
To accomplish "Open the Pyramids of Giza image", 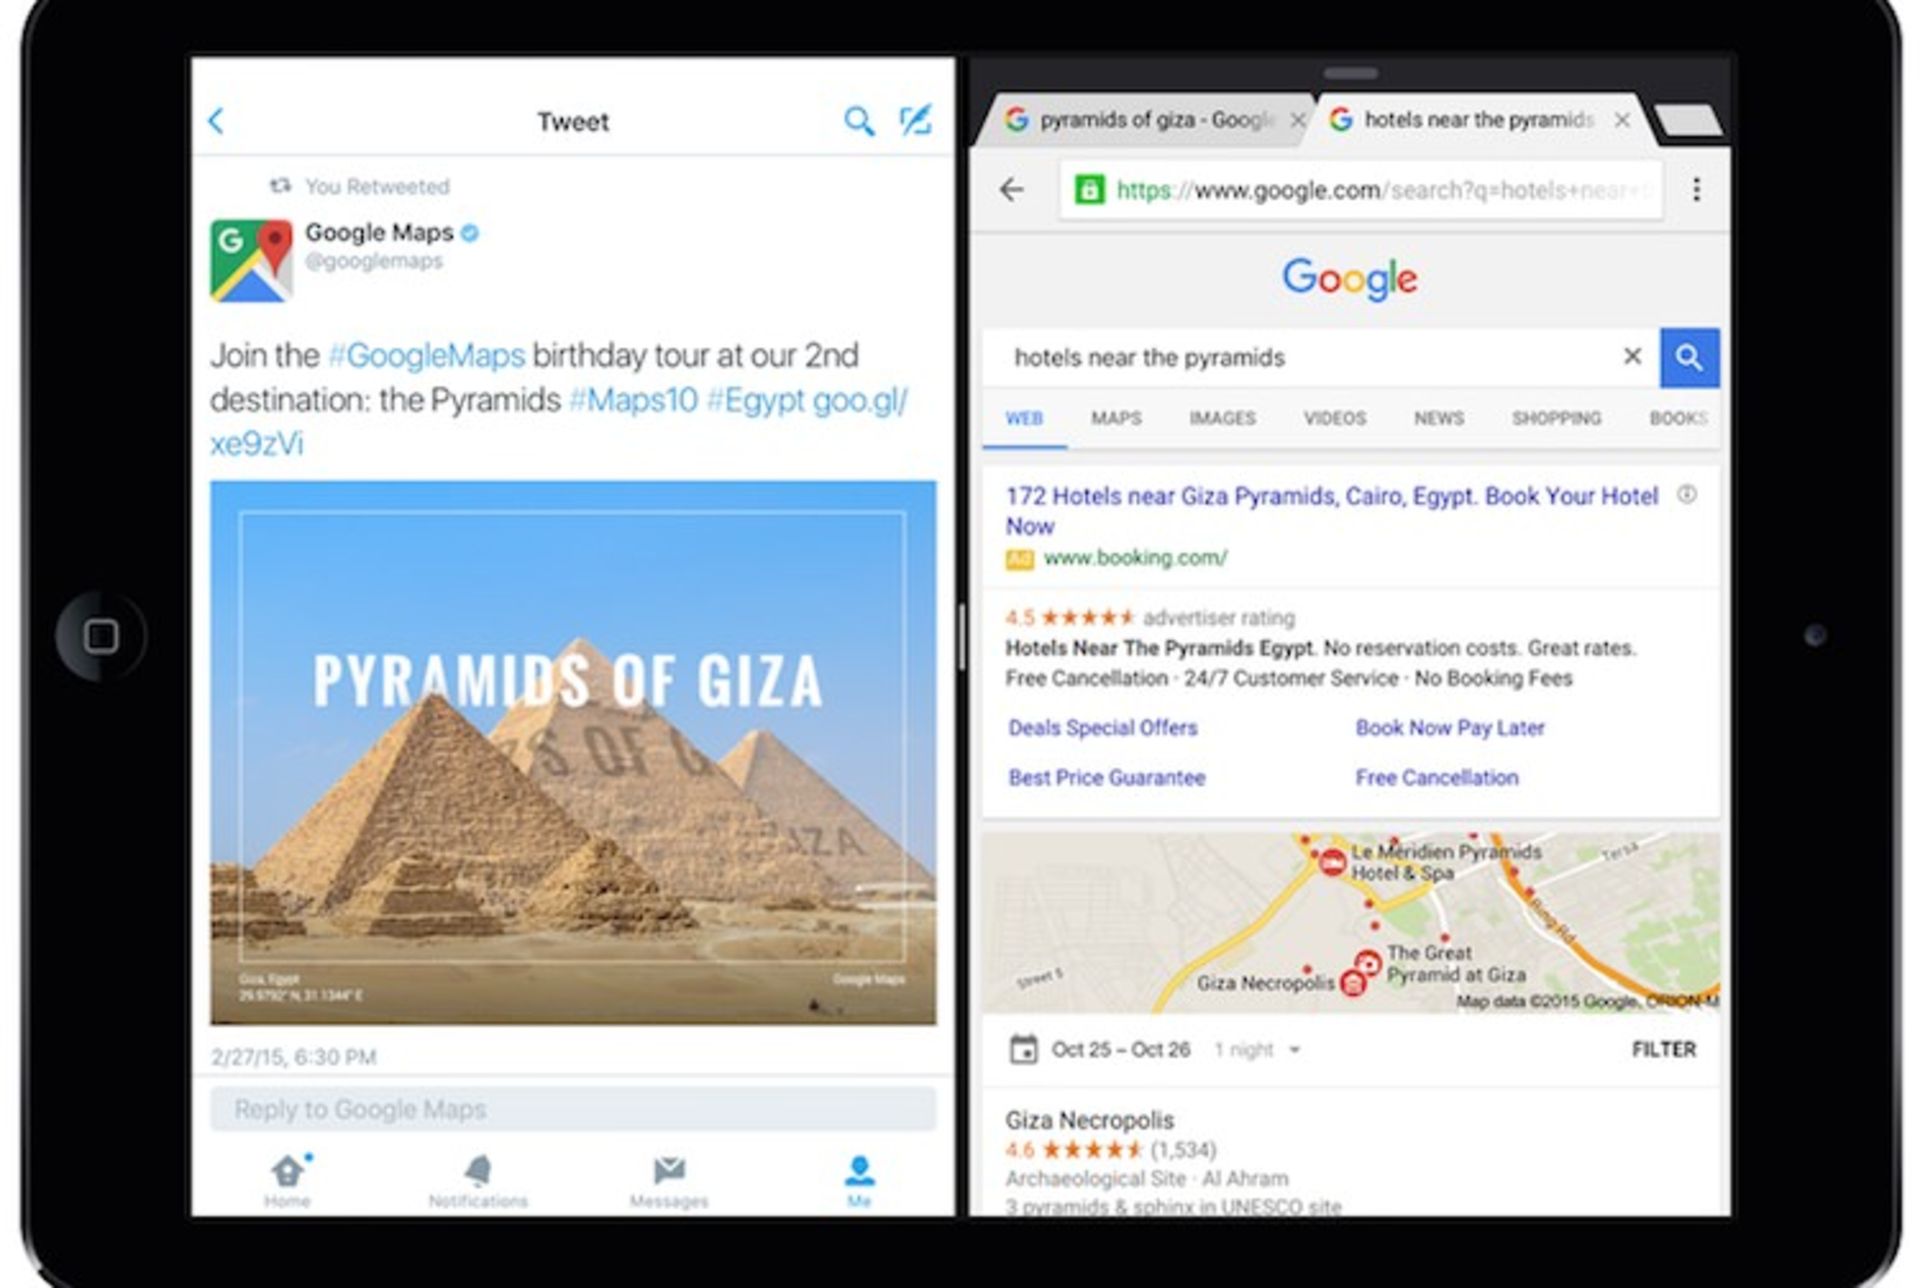I will pyautogui.click(x=573, y=753).
